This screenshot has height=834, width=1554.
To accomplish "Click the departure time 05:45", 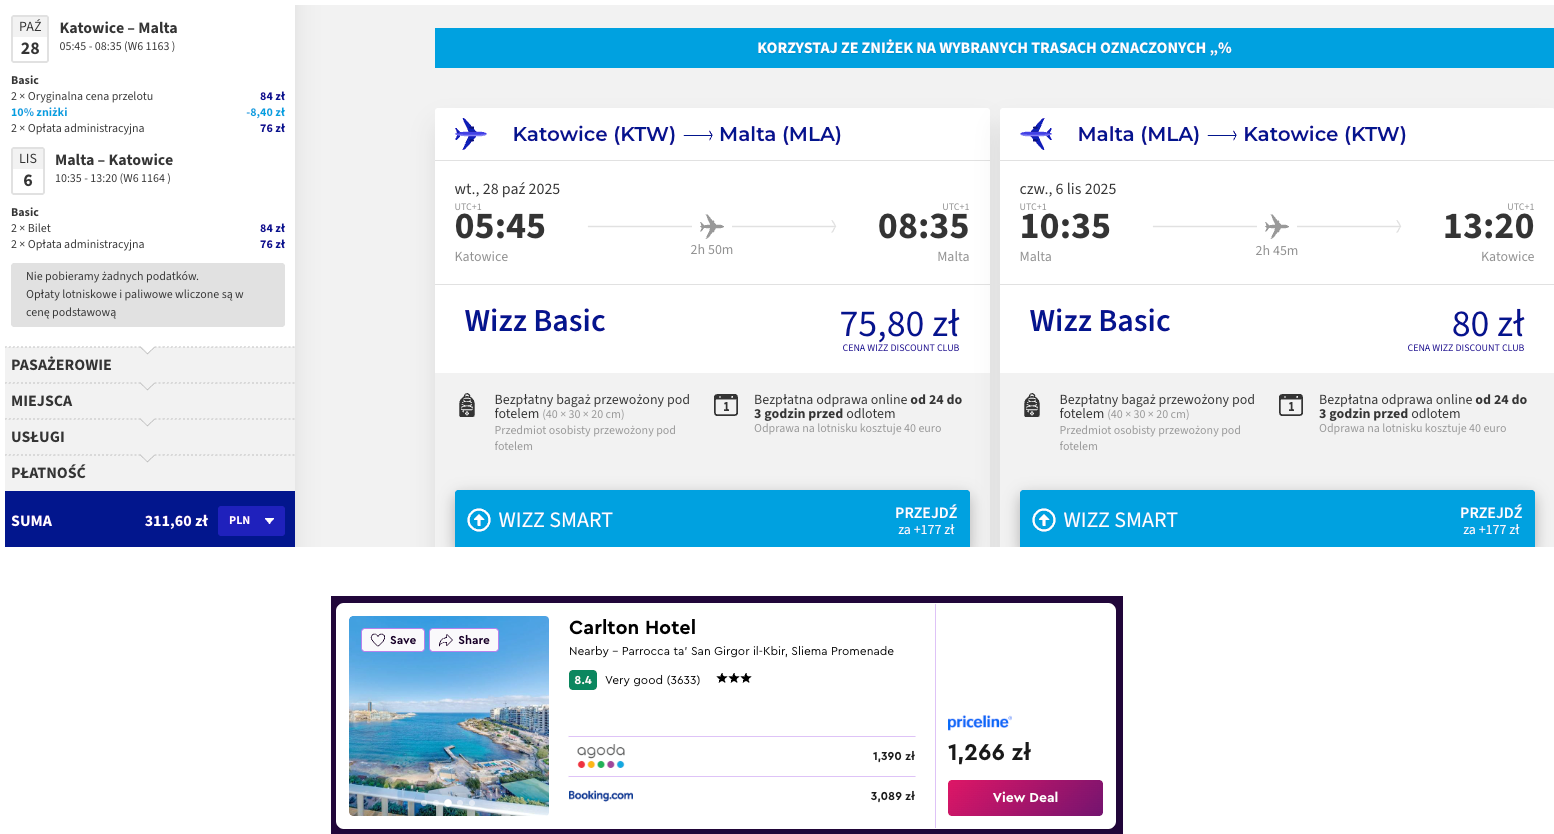I will (x=500, y=227).
